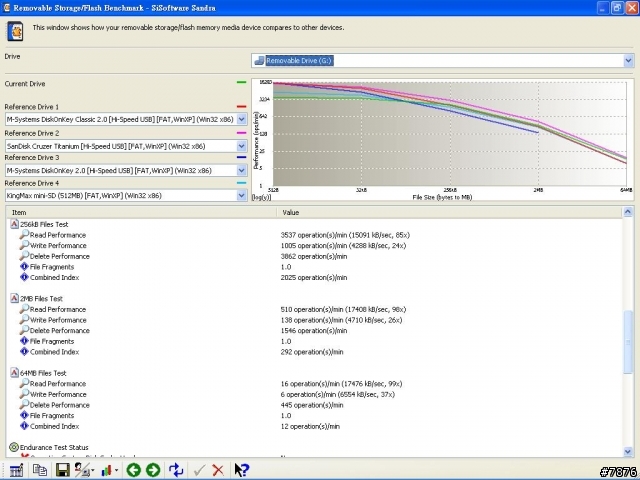This screenshot has height=480, width=640.
Task: Click the performance graph chart
Action: [442, 139]
